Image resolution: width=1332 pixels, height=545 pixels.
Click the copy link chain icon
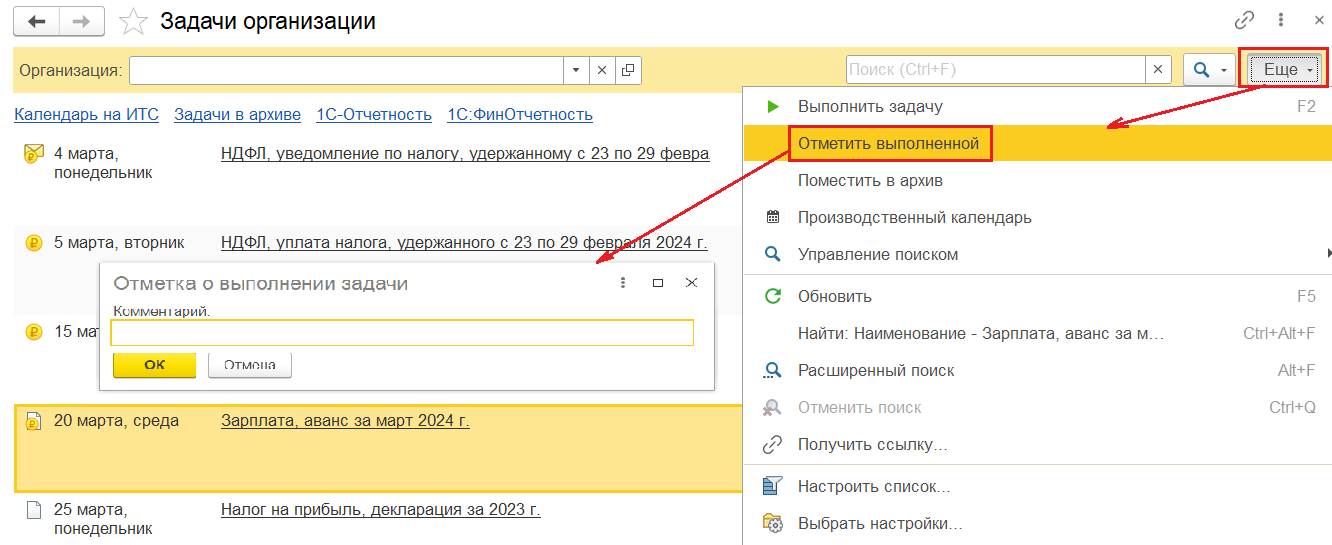click(x=1244, y=20)
